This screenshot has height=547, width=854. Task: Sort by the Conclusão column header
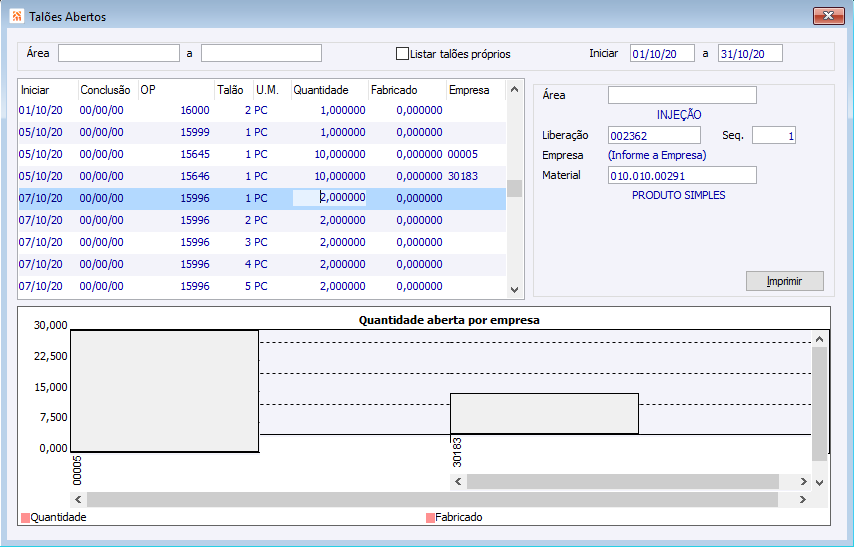coord(108,90)
